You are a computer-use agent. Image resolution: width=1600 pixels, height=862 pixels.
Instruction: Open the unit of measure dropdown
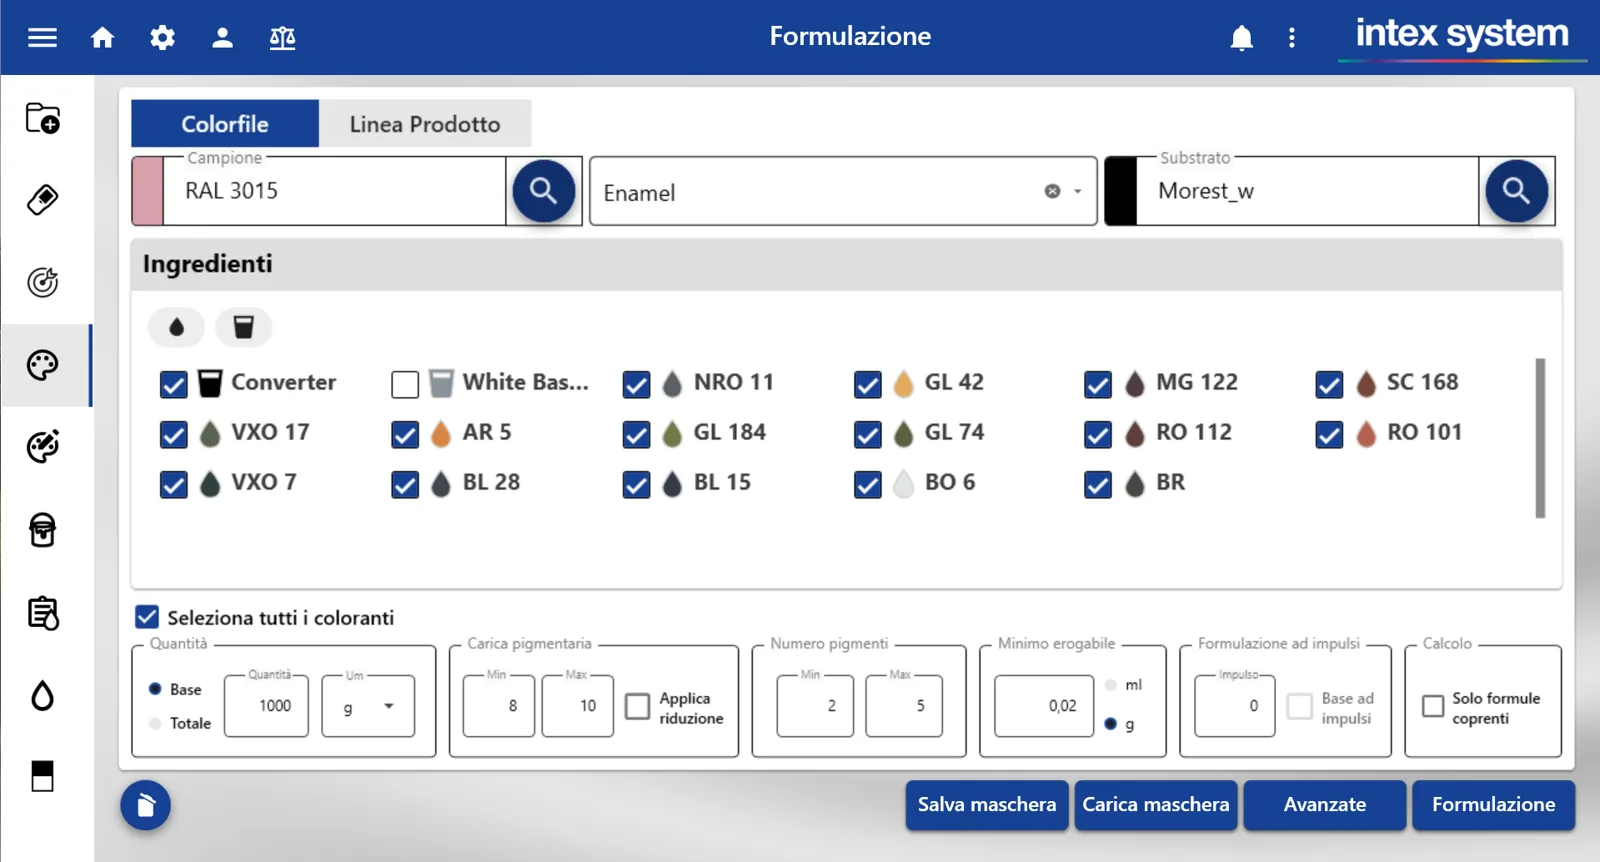pos(368,706)
